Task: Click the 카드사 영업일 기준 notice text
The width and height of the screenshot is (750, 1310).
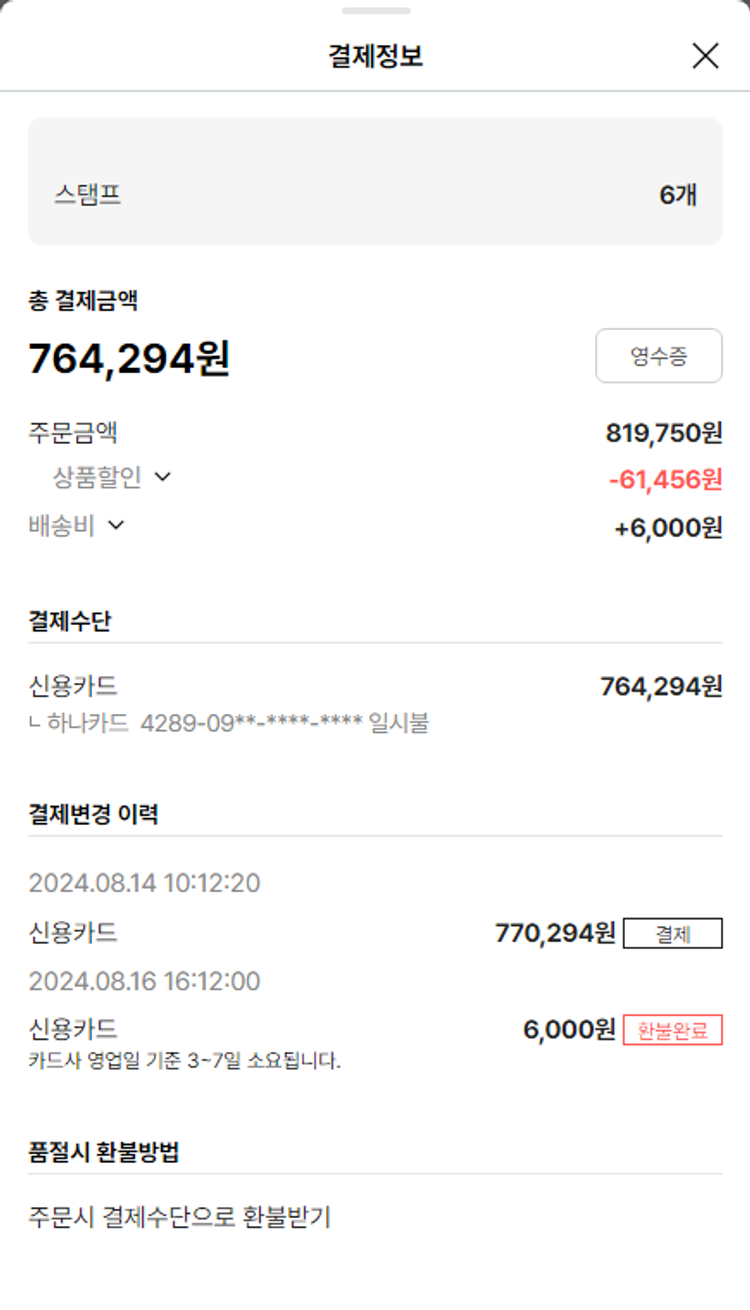Action: (185, 1061)
